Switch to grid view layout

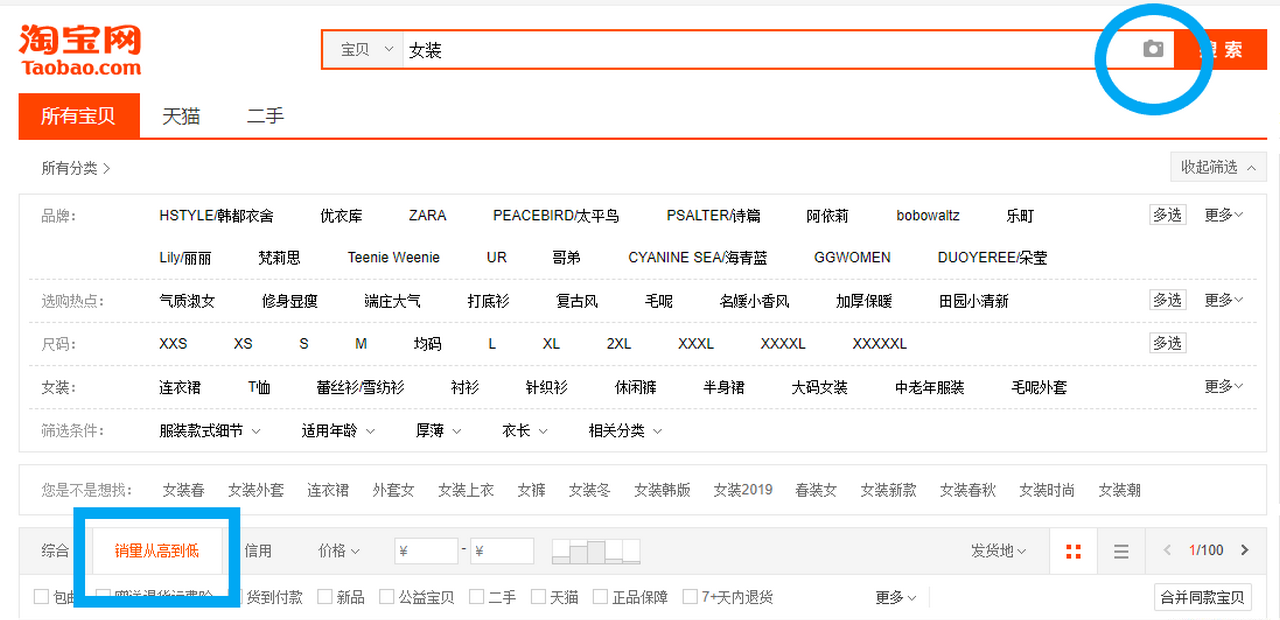click(x=1074, y=551)
